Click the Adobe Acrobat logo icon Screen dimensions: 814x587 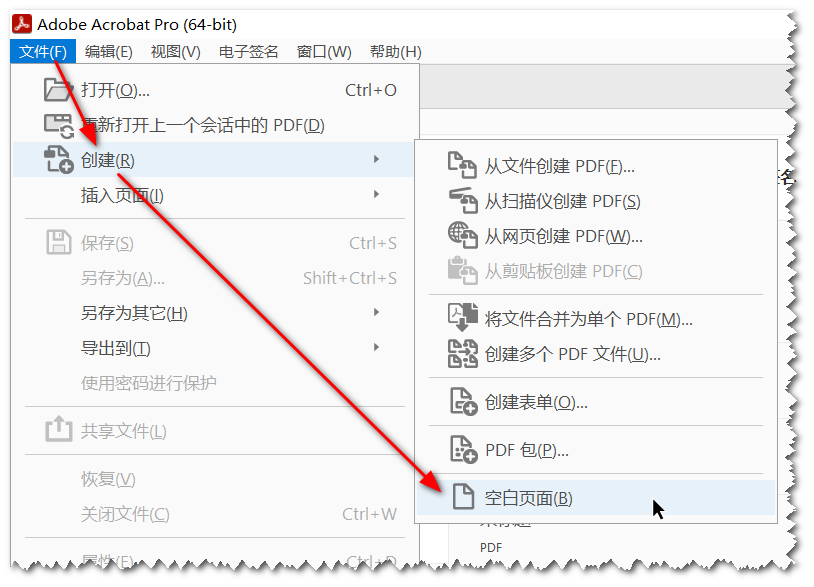22,24
